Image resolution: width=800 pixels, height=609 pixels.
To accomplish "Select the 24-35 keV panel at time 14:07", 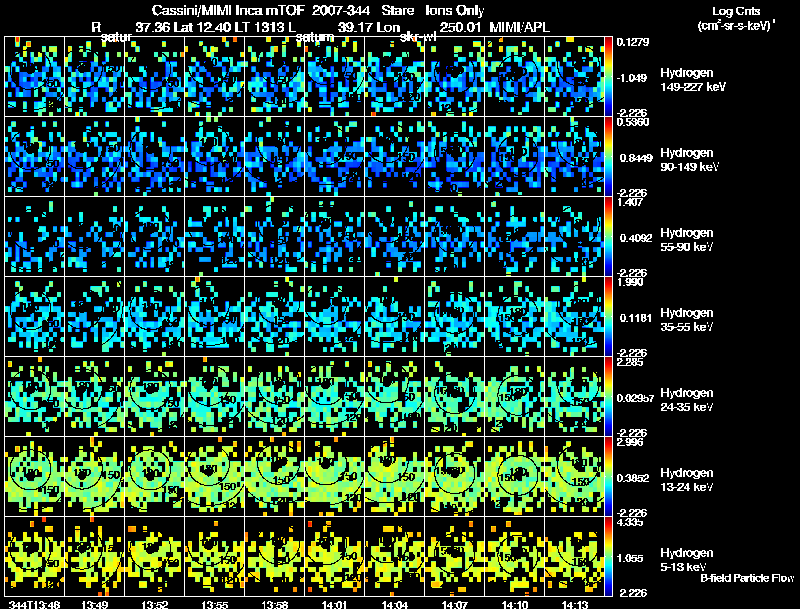I will pyautogui.click(x=455, y=397).
